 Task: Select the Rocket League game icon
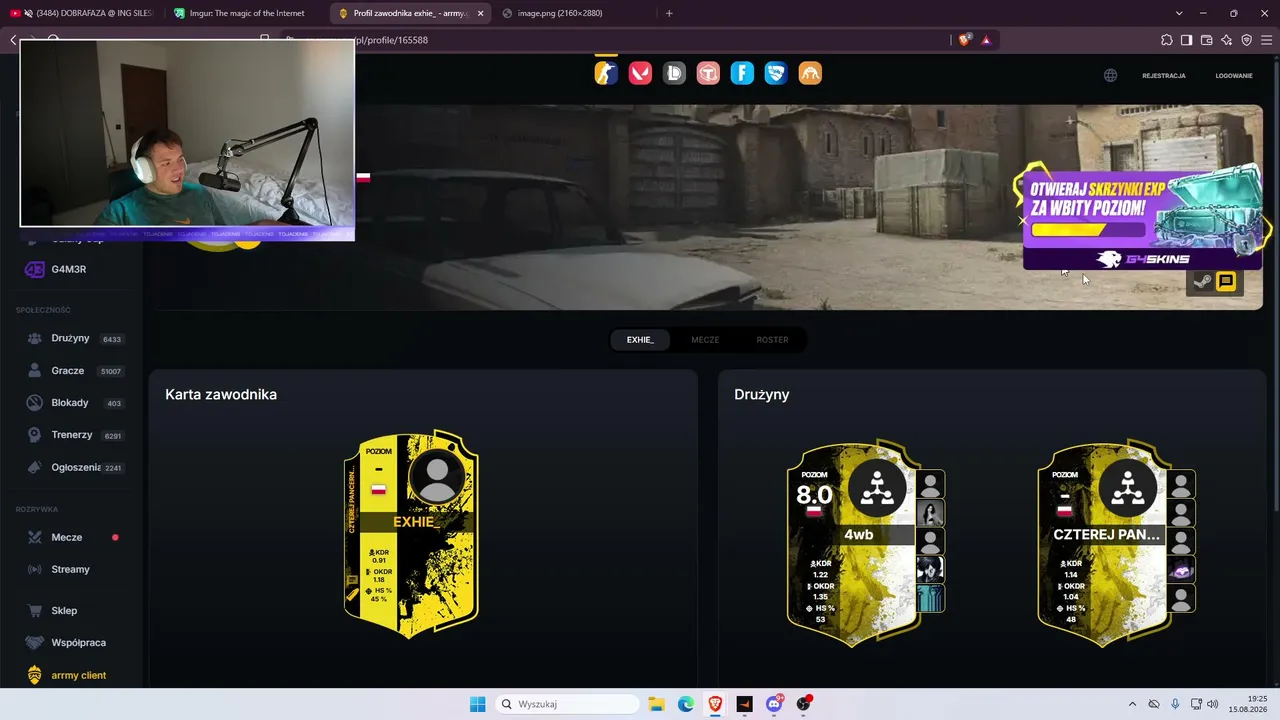point(776,73)
